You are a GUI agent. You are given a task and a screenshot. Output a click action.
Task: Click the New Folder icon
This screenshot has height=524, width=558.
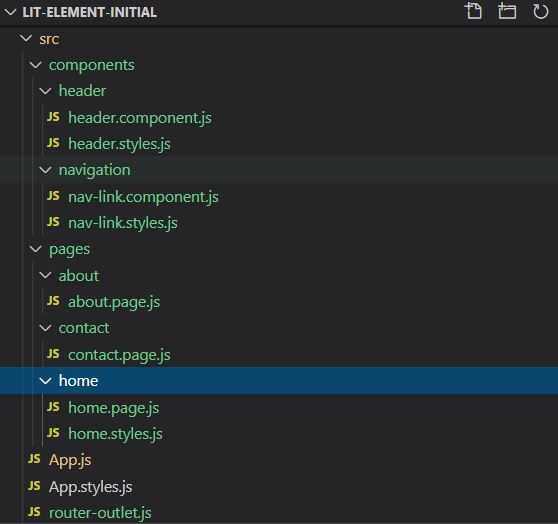507,11
